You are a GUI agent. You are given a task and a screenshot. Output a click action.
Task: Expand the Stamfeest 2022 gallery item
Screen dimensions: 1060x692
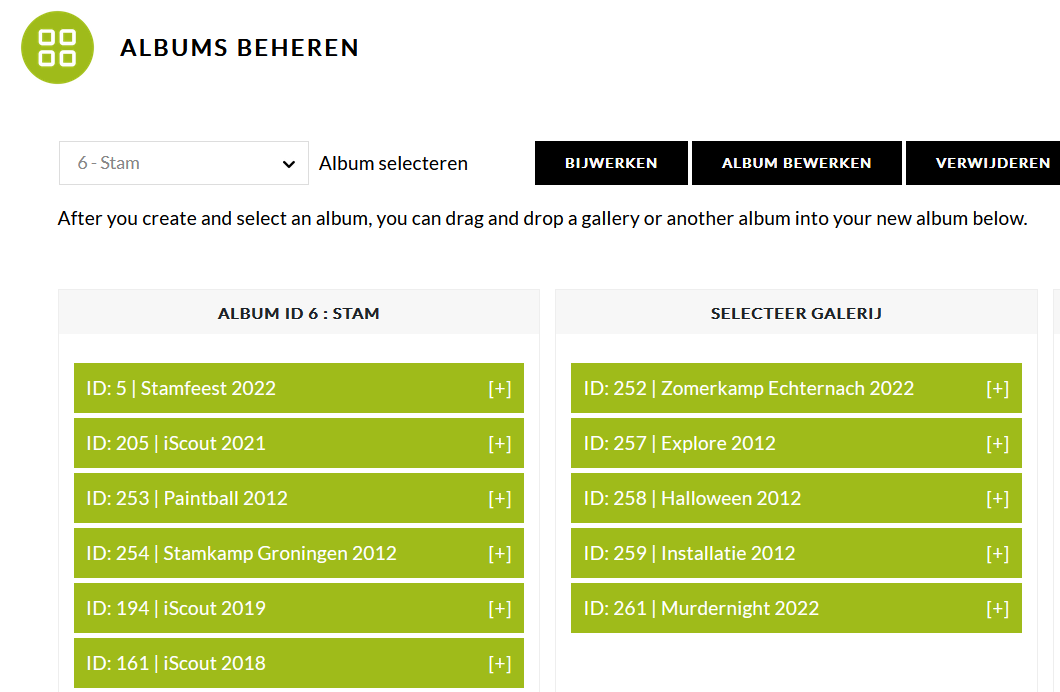(x=500, y=389)
